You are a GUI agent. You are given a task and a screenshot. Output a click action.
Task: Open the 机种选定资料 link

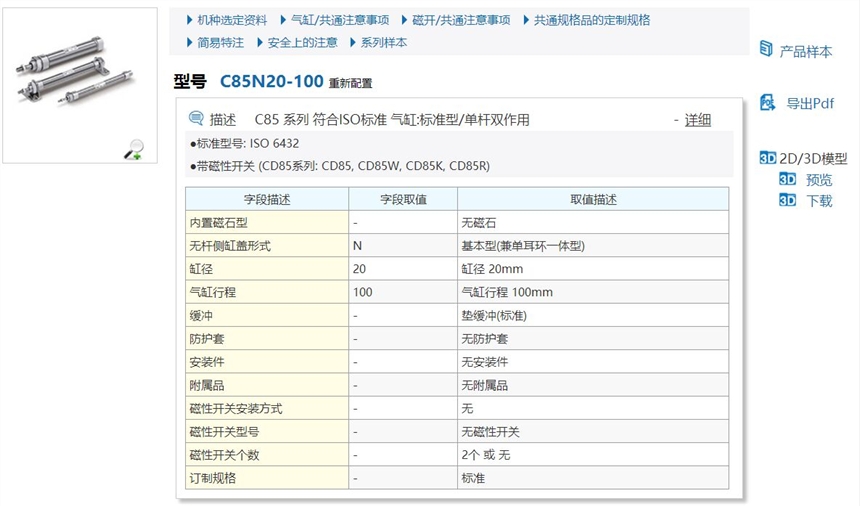pyautogui.click(x=232, y=20)
